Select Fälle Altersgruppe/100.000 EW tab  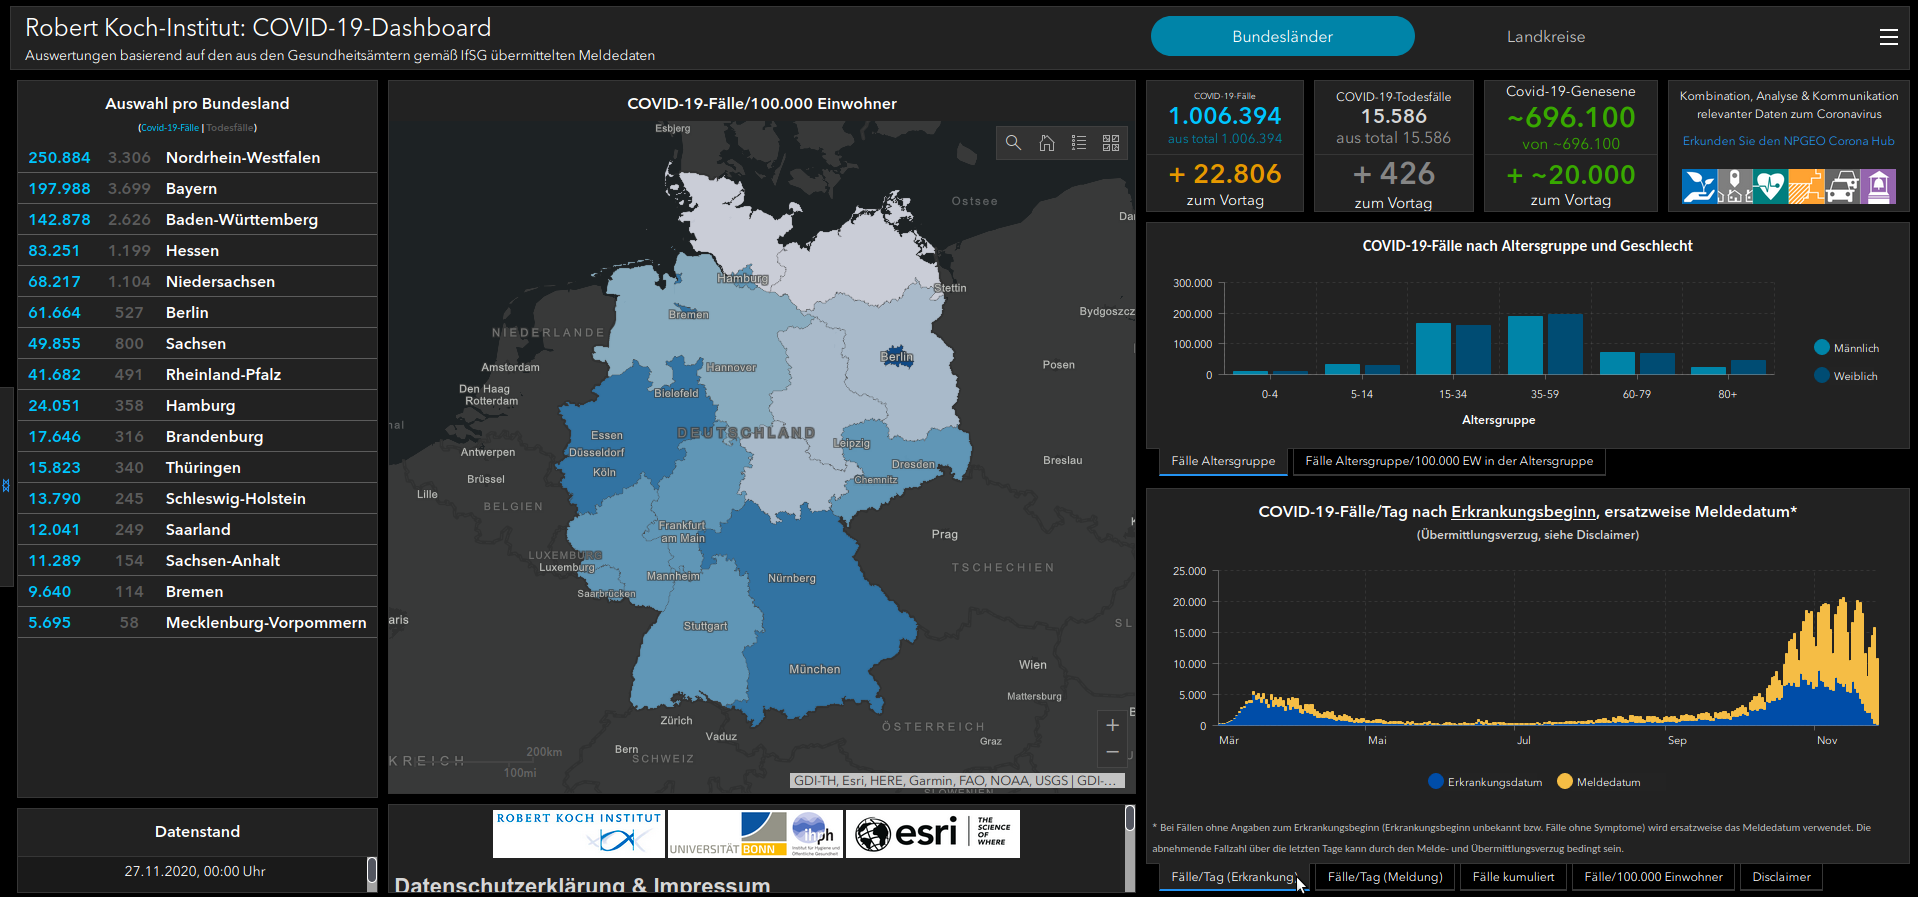(1448, 461)
